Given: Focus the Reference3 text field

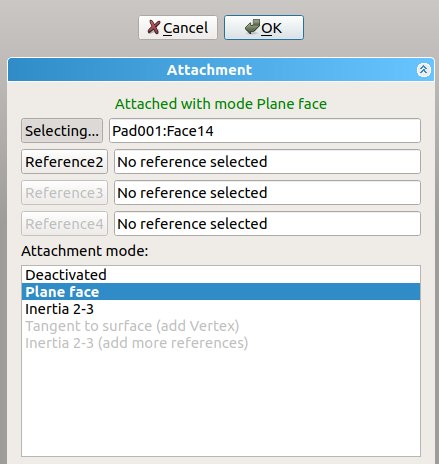Looking at the screenshot, I should pos(267,193).
